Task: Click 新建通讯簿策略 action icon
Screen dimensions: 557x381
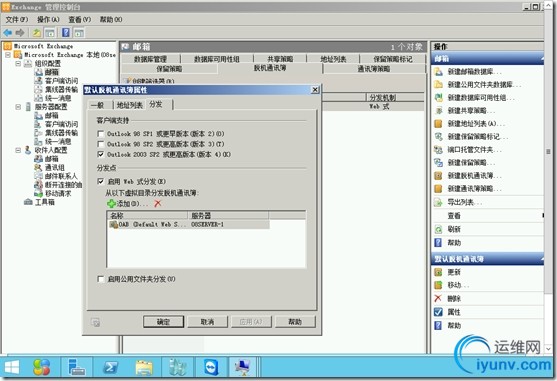Action: 438,189
